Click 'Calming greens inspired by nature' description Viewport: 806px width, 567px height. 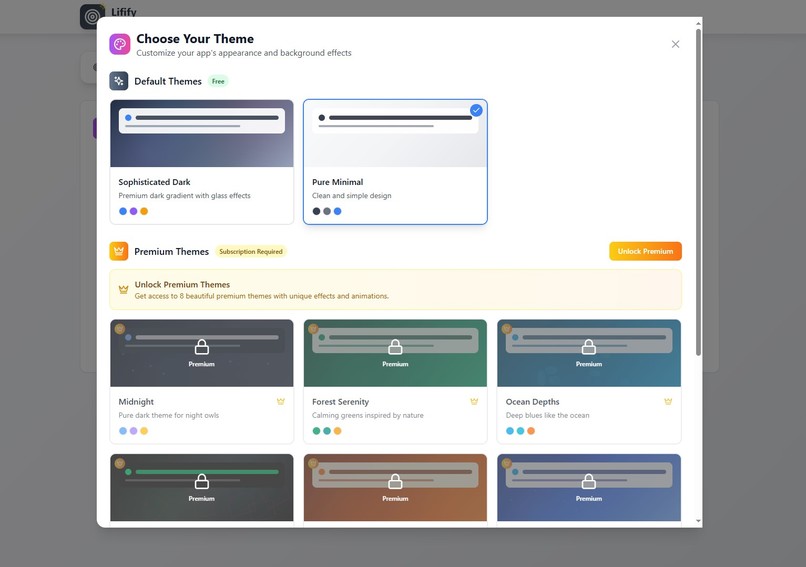coord(368,415)
